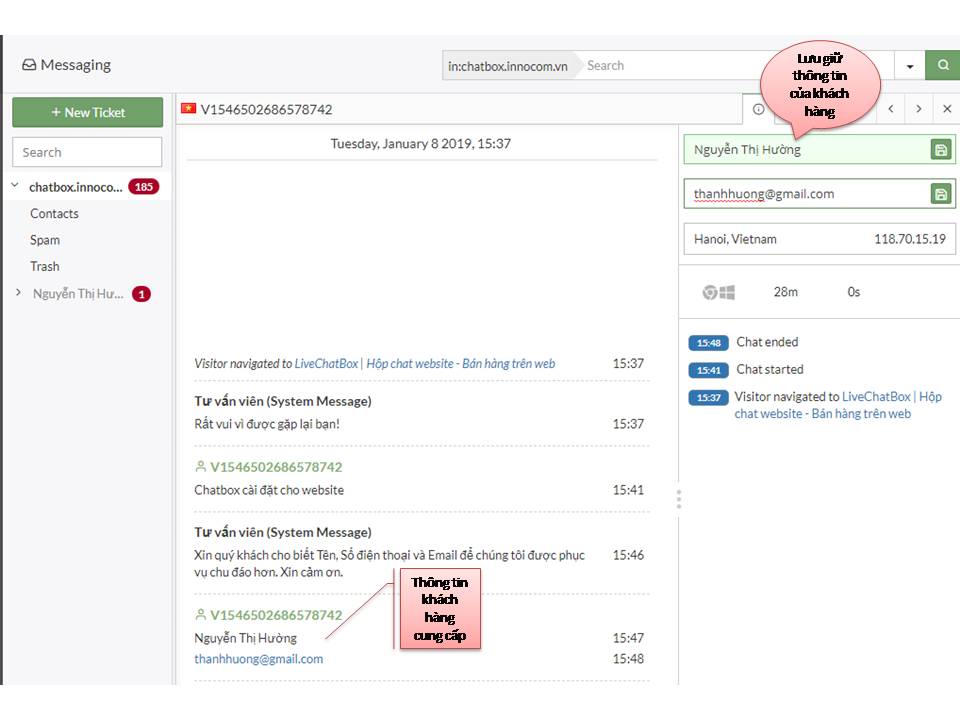Open the search options dropdown arrow
This screenshot has width=960, height=720.
tap(910, 66)
